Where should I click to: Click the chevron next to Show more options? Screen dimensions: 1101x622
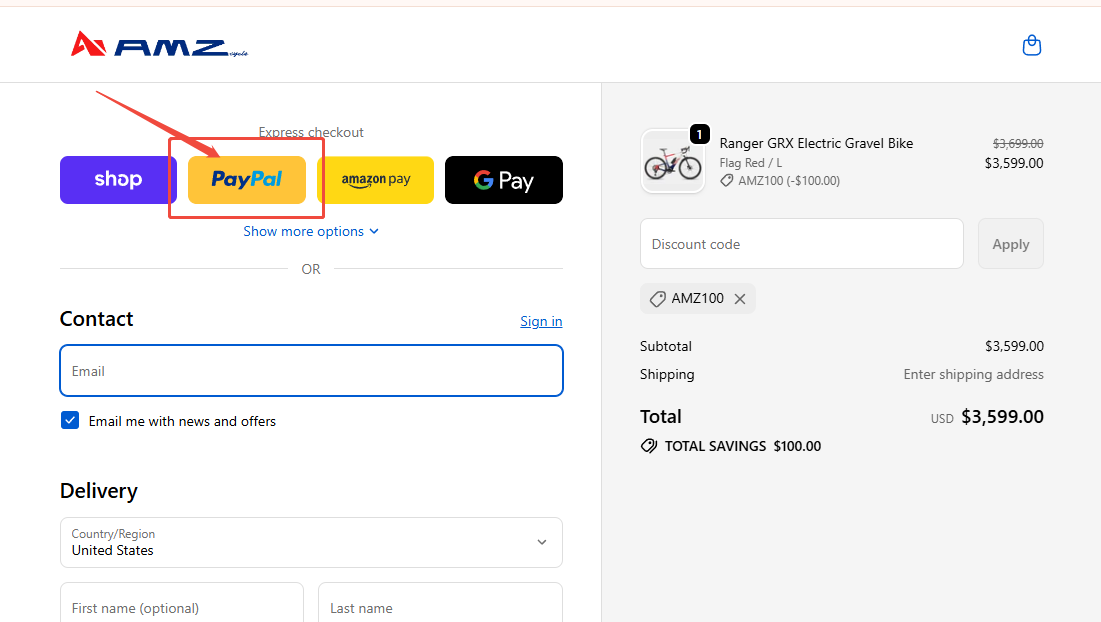(x=374, y=231)
